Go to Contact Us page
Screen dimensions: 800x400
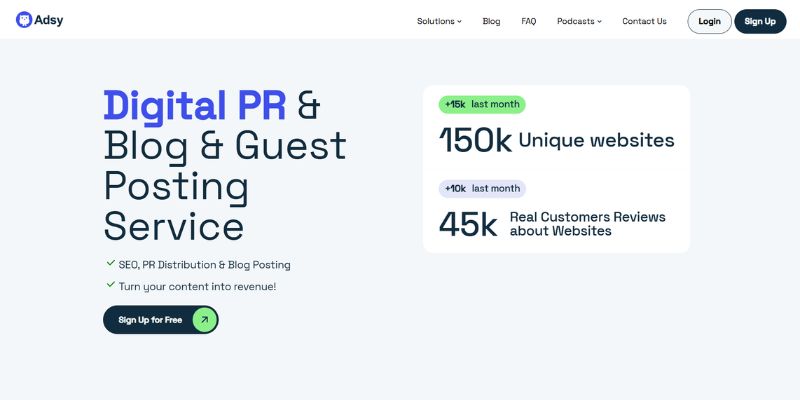[x=644, y=21]
